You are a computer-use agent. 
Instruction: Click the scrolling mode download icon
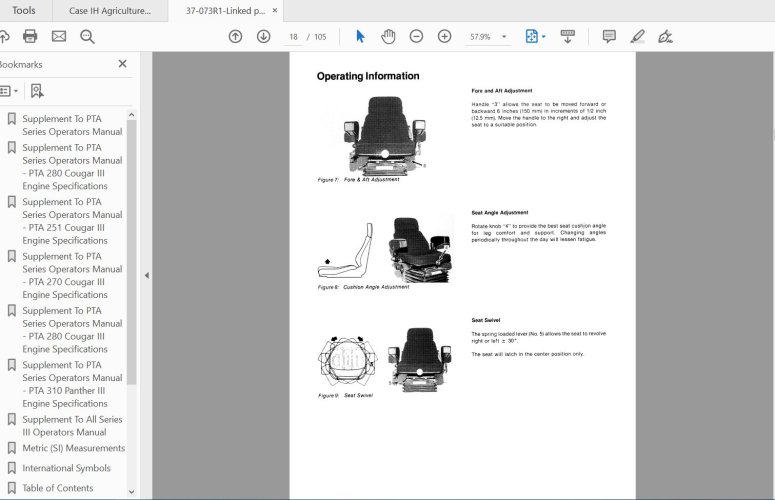point(567,37)
